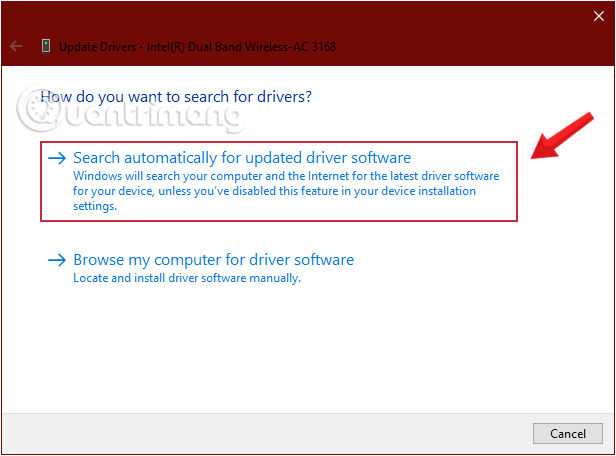Click the arrow icon before Browse my computer
The width and height of the screenshot is (616, 456).
(x=57, y=260)
